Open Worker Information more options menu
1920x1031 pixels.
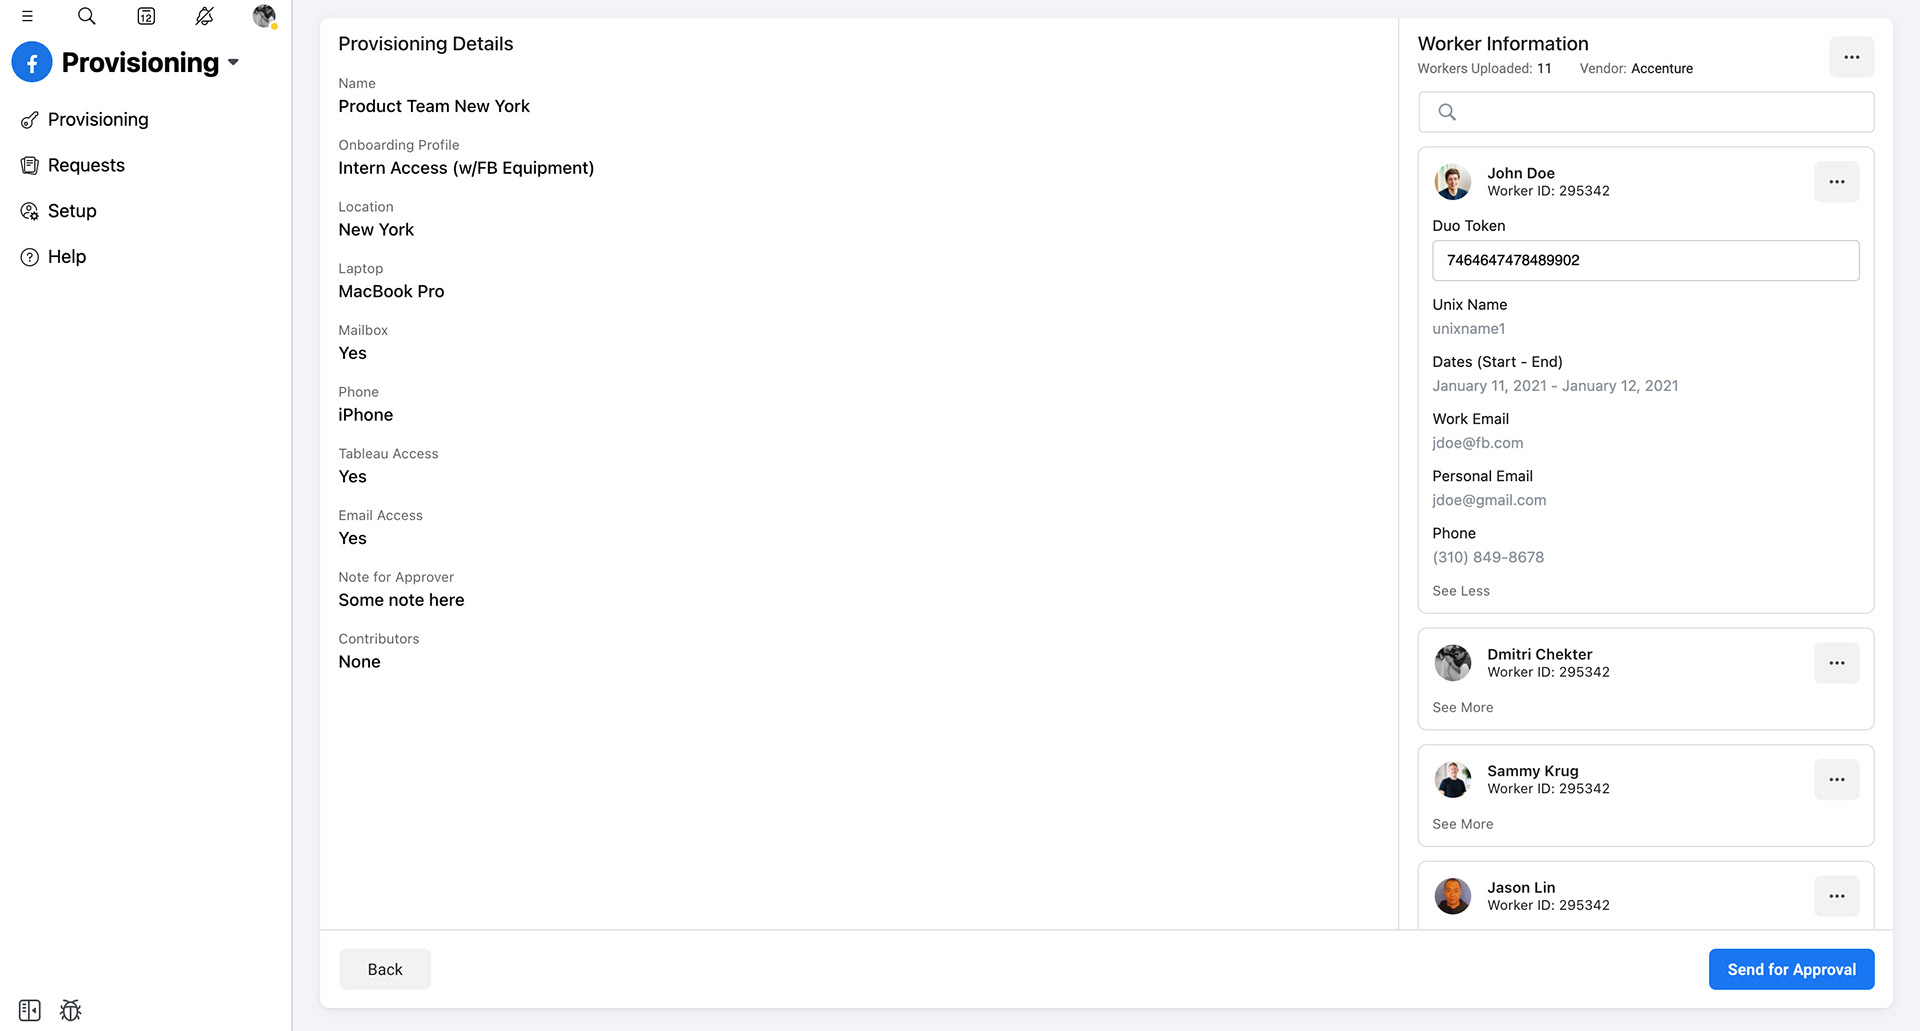coord(1851,57)
